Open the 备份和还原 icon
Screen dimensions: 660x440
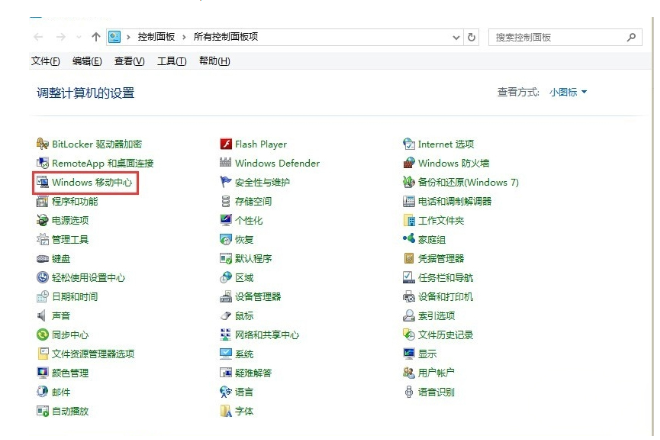tap(409, 182)
